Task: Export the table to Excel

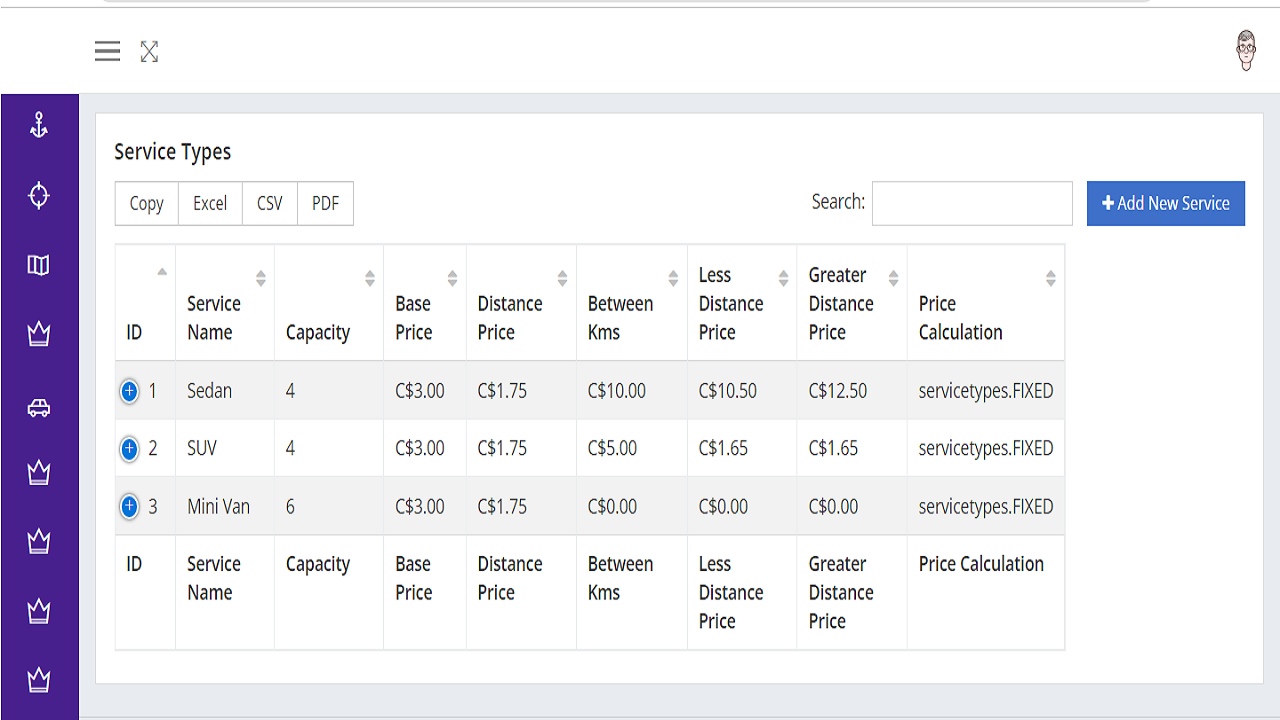Action: tap(210, 203)
